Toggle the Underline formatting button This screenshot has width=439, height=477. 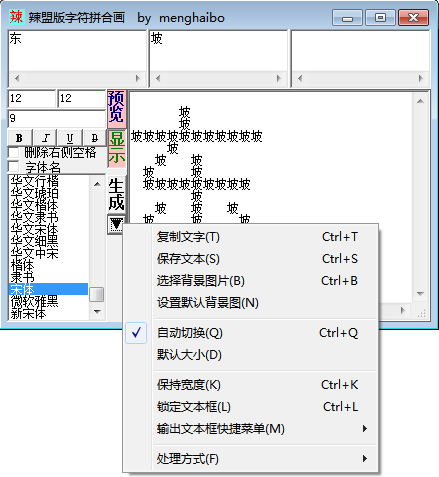[x=70, y=138]
